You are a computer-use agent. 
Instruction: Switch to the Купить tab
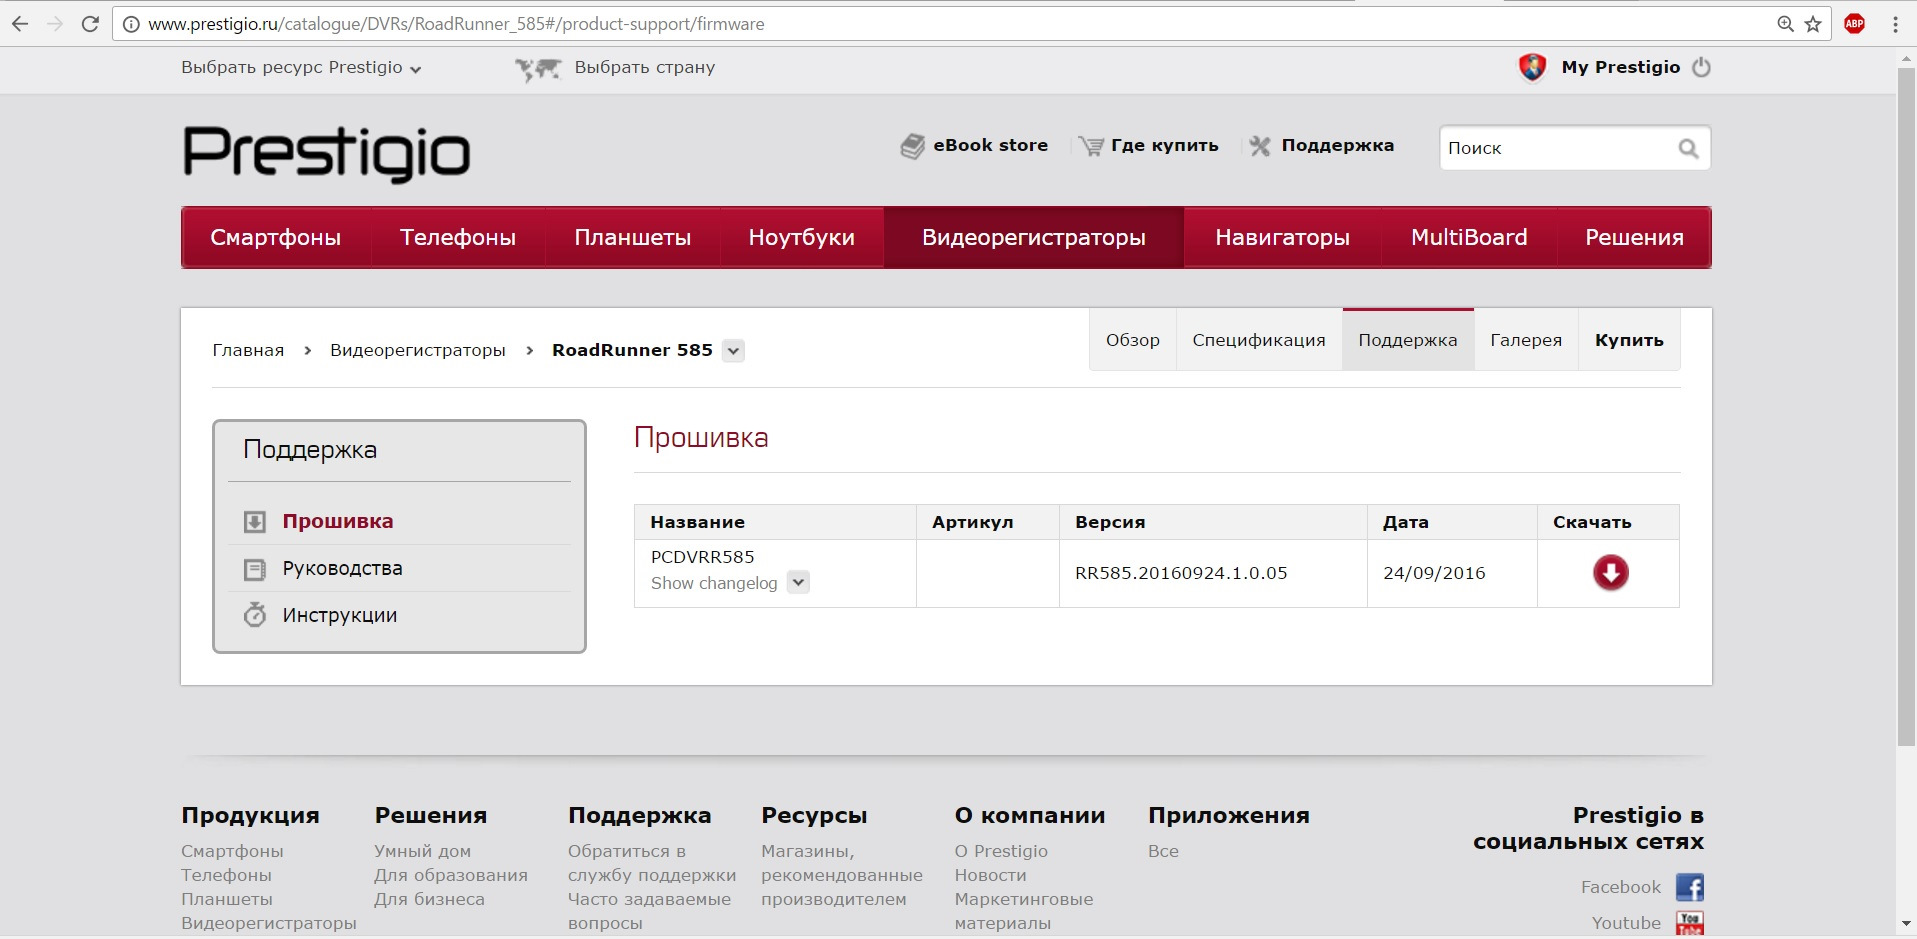(x=1629, y=340)
